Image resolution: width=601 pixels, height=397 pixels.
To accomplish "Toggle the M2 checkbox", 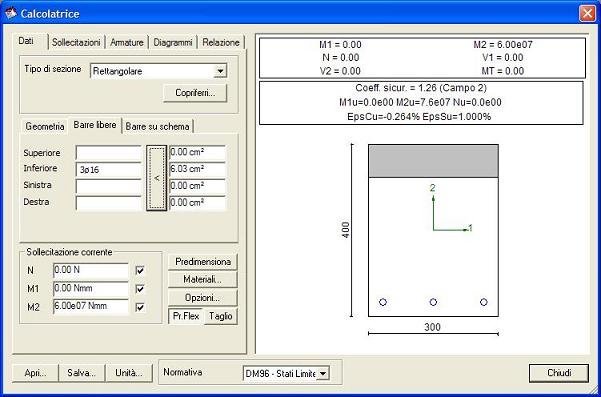I will tap(140, 307).
